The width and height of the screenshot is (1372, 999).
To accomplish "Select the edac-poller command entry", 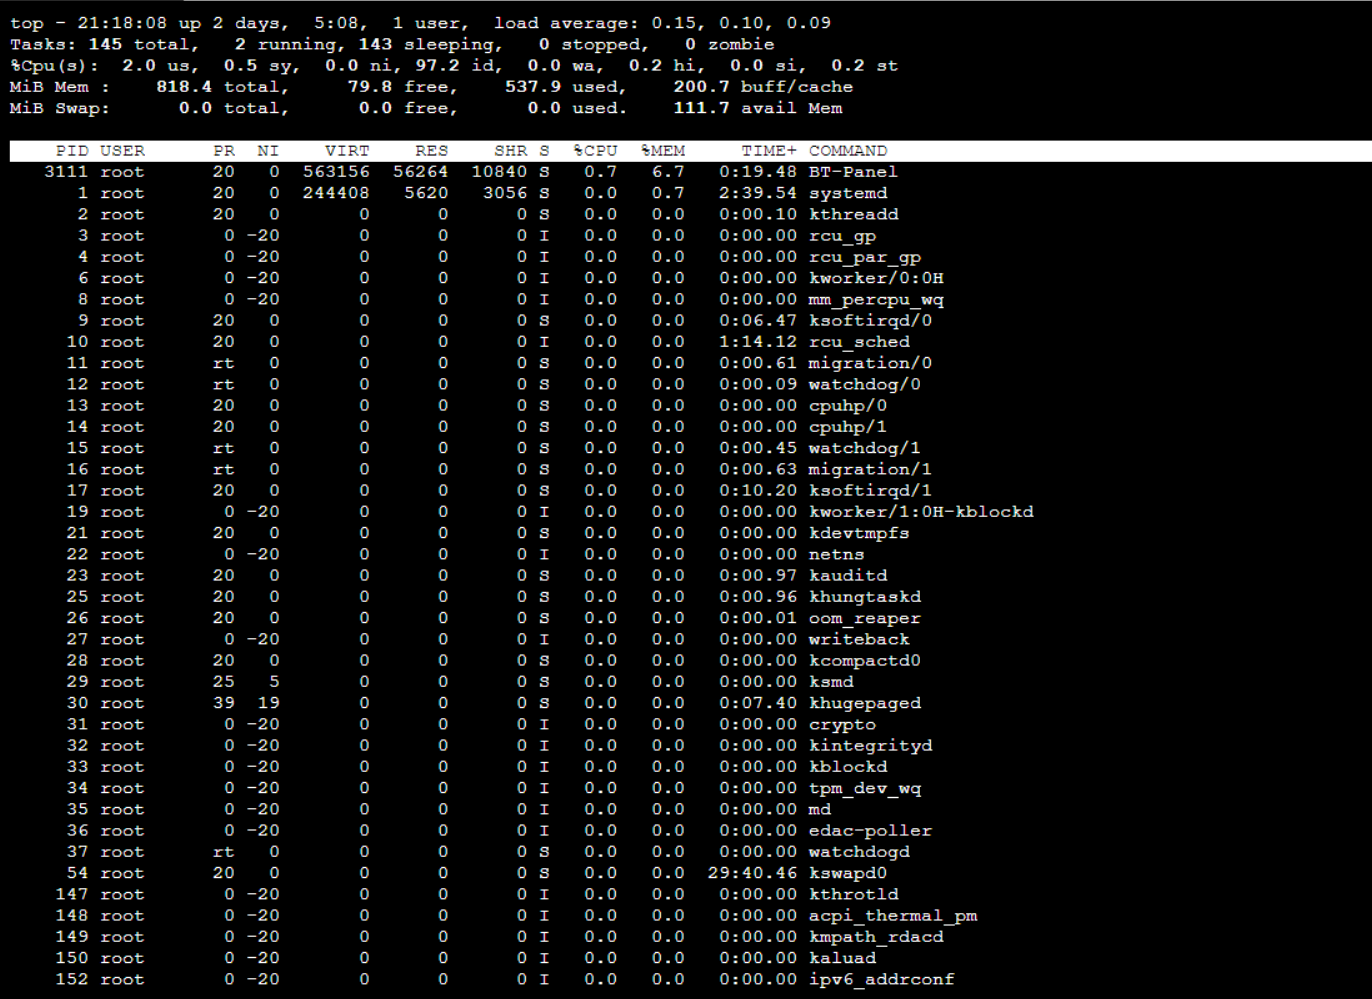I will (x=870, y=831).
